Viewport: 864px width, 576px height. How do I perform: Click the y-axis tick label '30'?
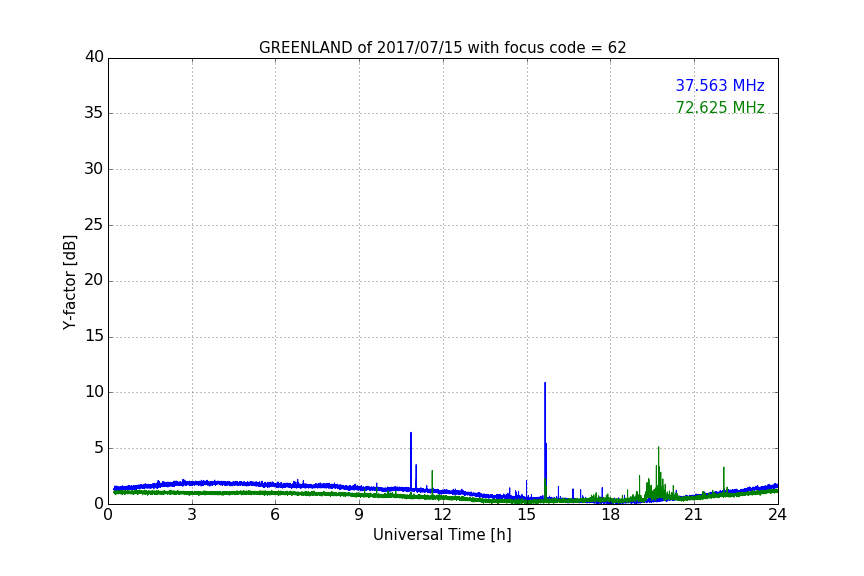click(94, 169)
